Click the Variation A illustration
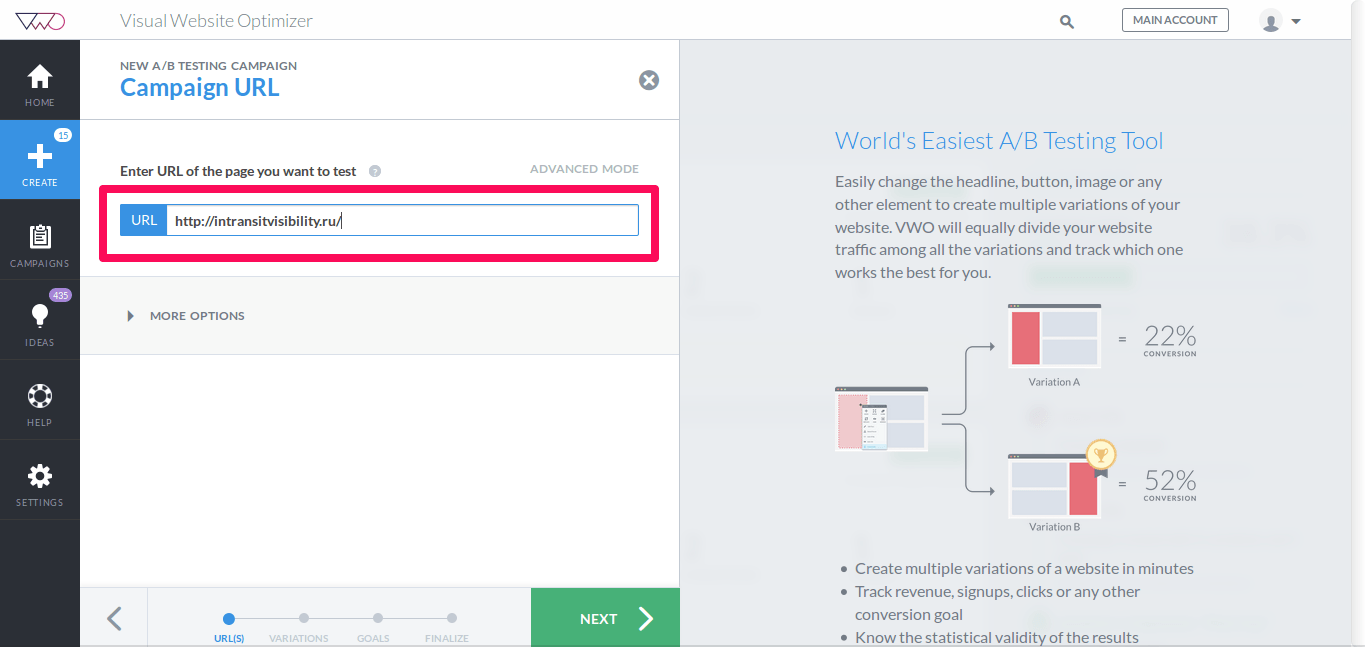The image size is (1365, 647). click(1054, 337)
